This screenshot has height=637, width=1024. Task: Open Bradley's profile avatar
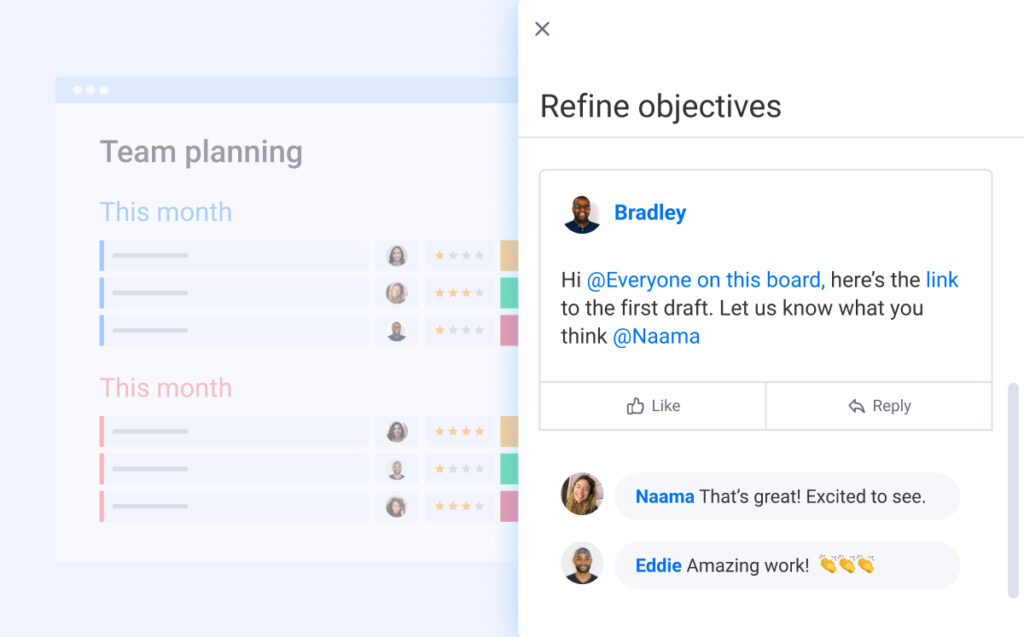coord(582,214)
